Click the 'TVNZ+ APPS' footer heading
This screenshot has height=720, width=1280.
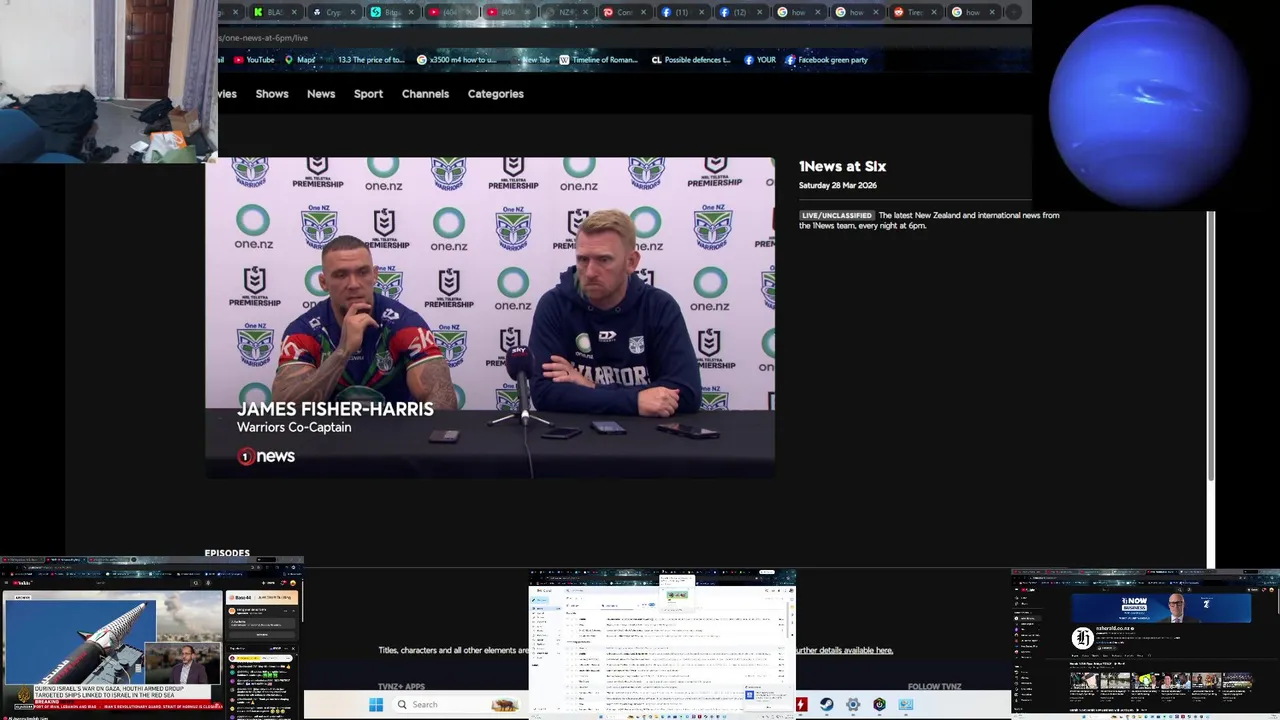tap(401, 687)
